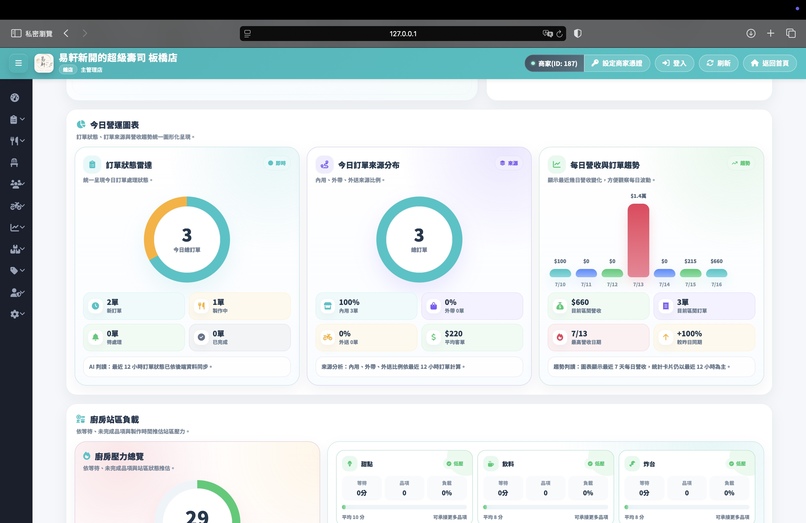806x523 pixels.
Task: Click the 炸台 station 低壓 badge
Action: tap(738, 463)
